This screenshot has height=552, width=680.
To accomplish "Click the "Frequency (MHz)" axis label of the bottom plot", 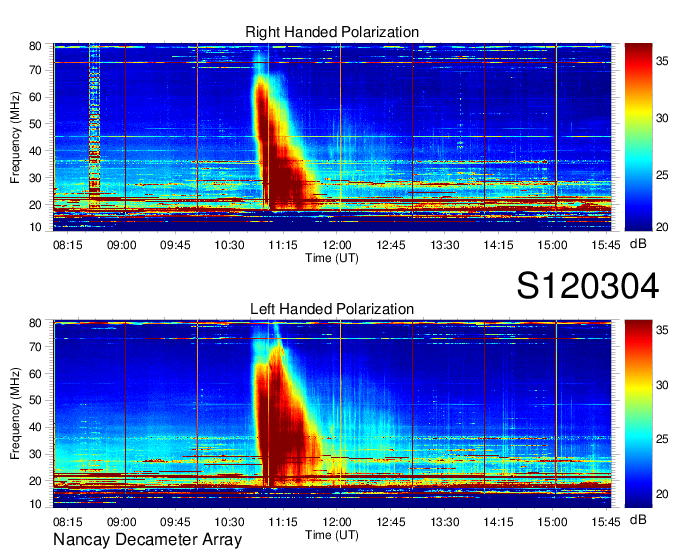I will 15,414.
